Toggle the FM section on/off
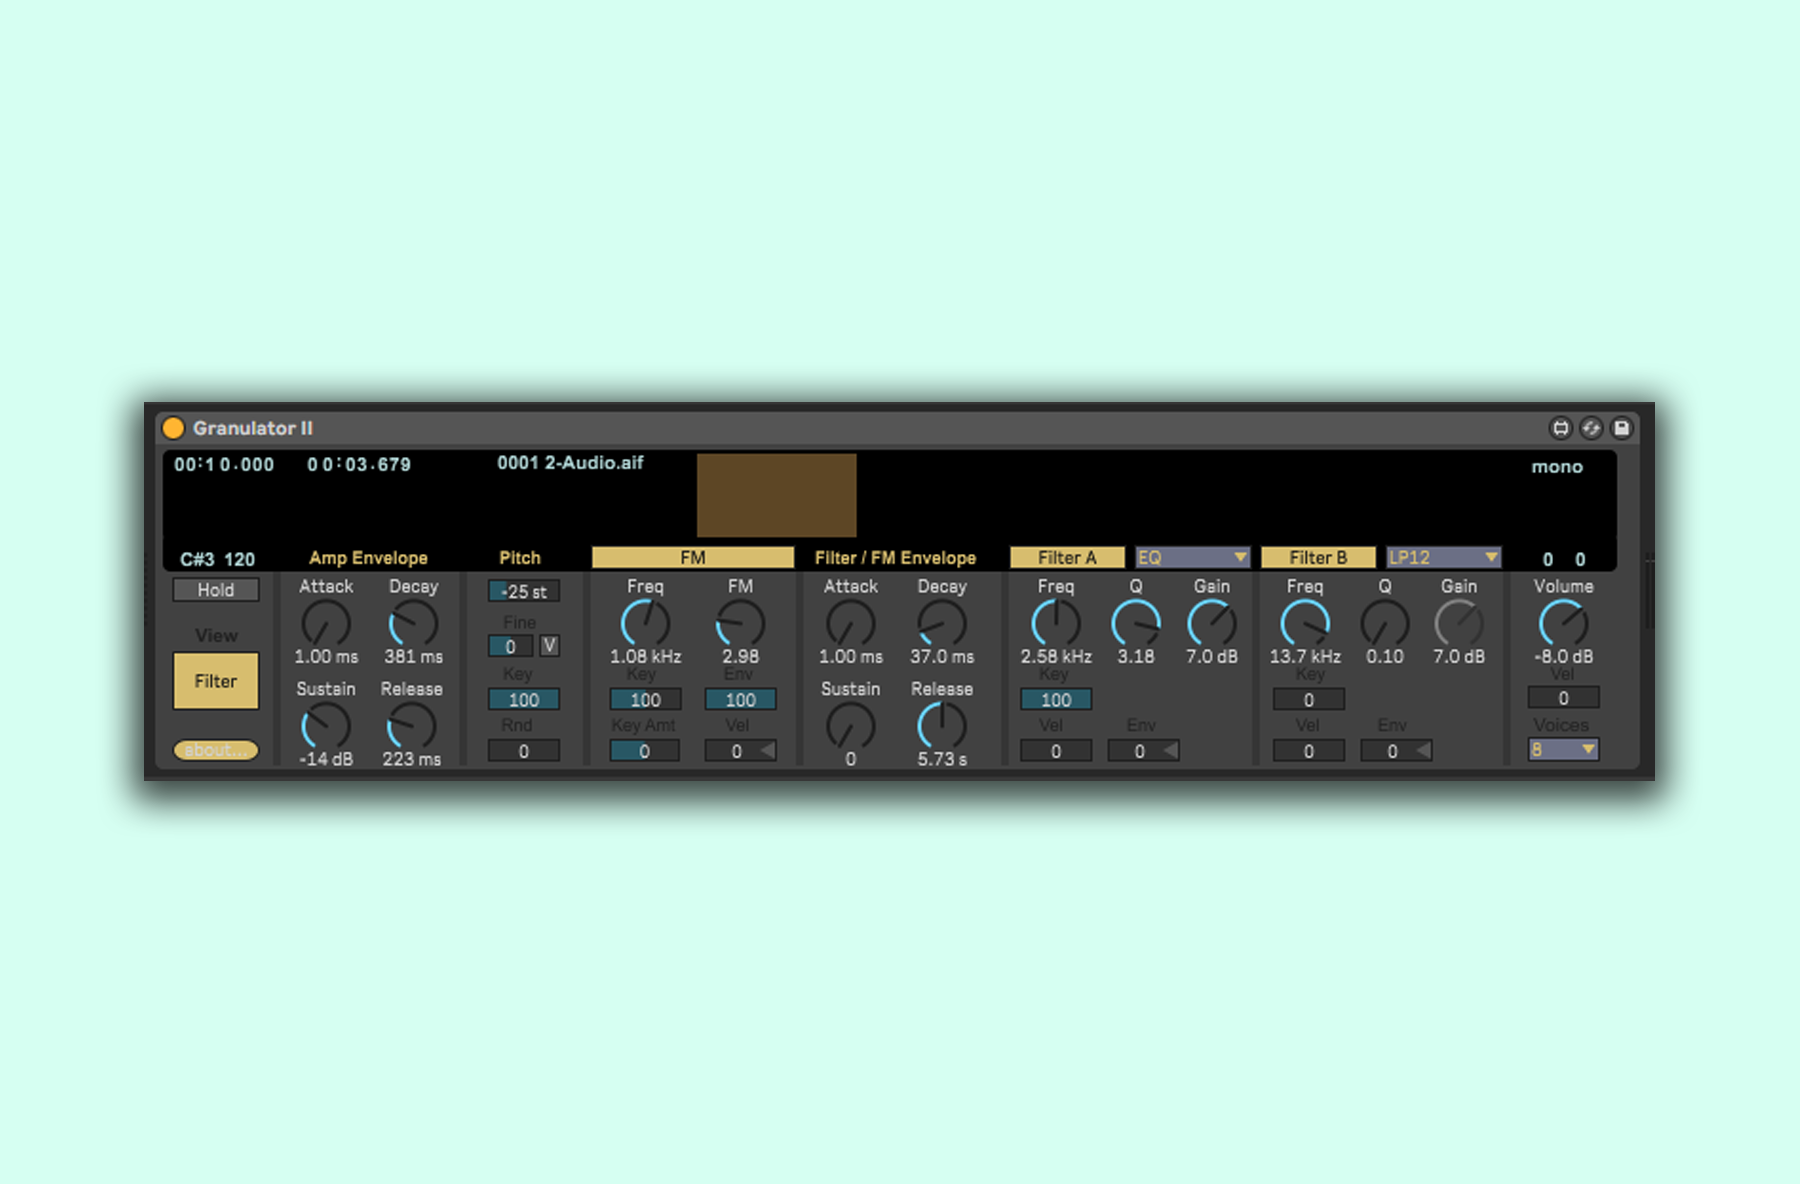 [x=693, y=557]
